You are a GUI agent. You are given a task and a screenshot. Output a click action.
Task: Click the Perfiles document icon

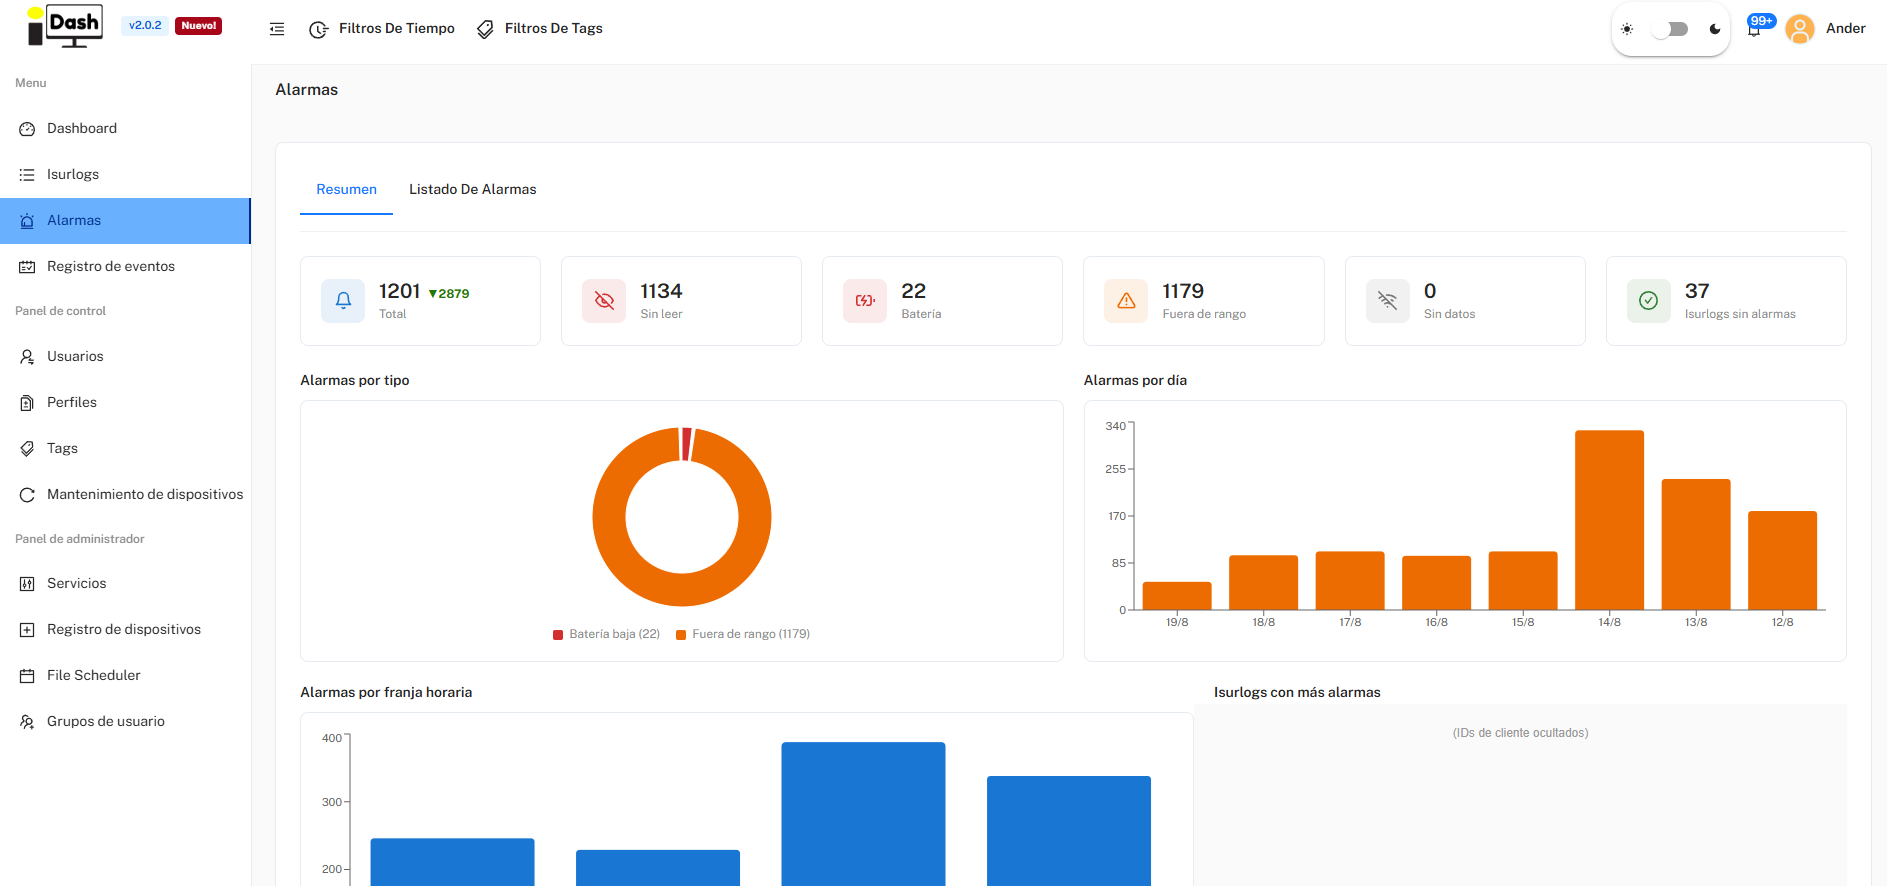point(27,403)
